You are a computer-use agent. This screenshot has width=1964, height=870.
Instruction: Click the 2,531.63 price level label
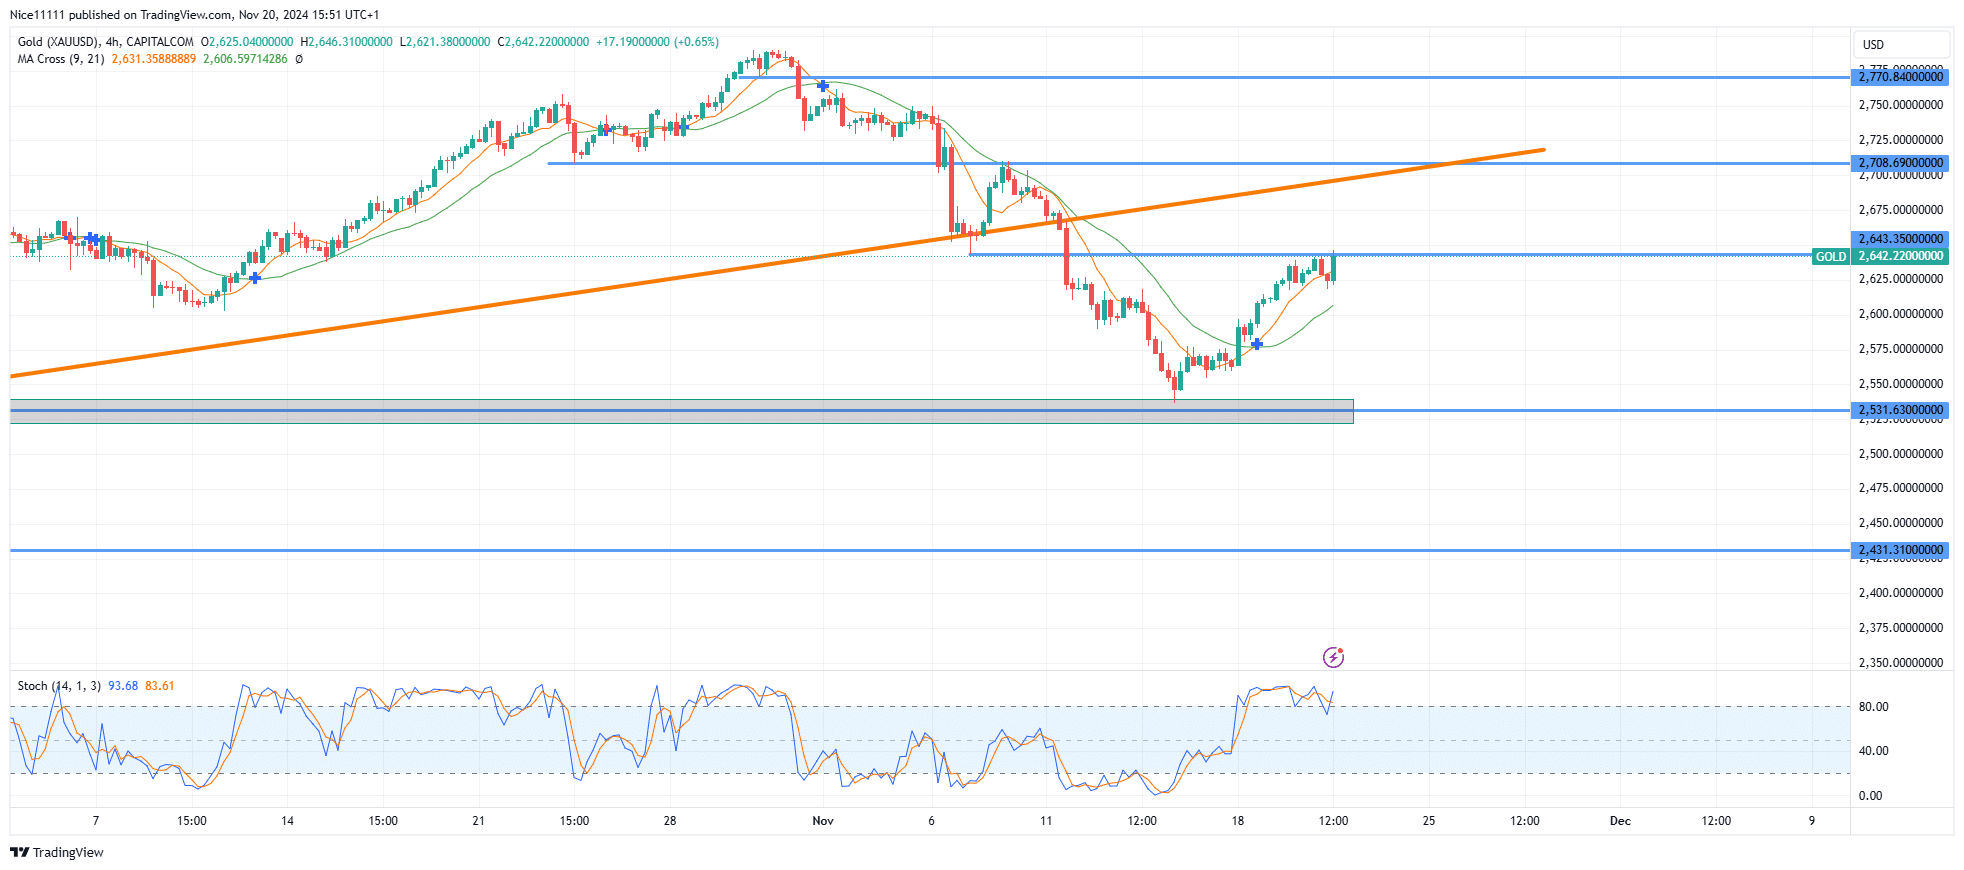(x=1900, y=410)
